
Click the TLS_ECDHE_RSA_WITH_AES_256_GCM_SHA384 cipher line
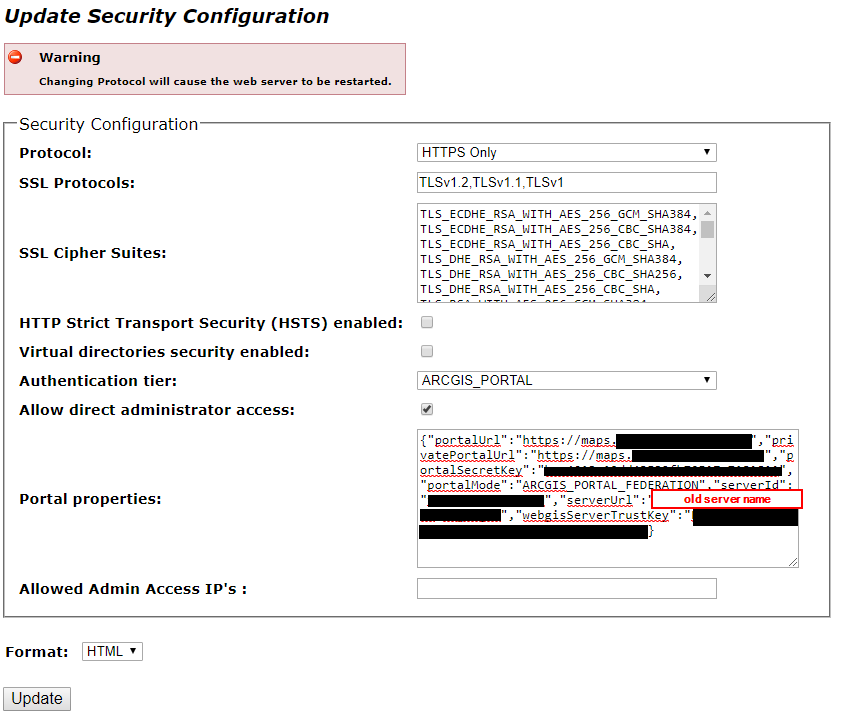point(558,214)
